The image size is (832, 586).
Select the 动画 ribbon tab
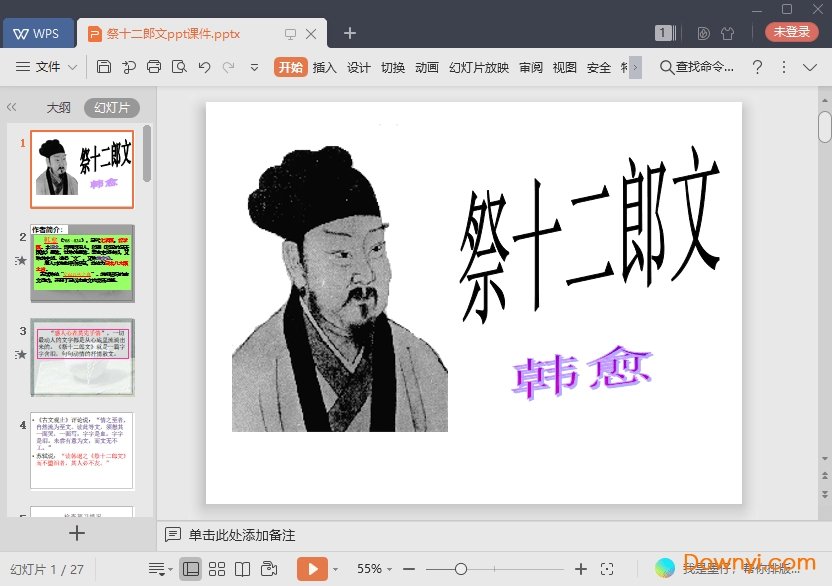pos(427,67)
